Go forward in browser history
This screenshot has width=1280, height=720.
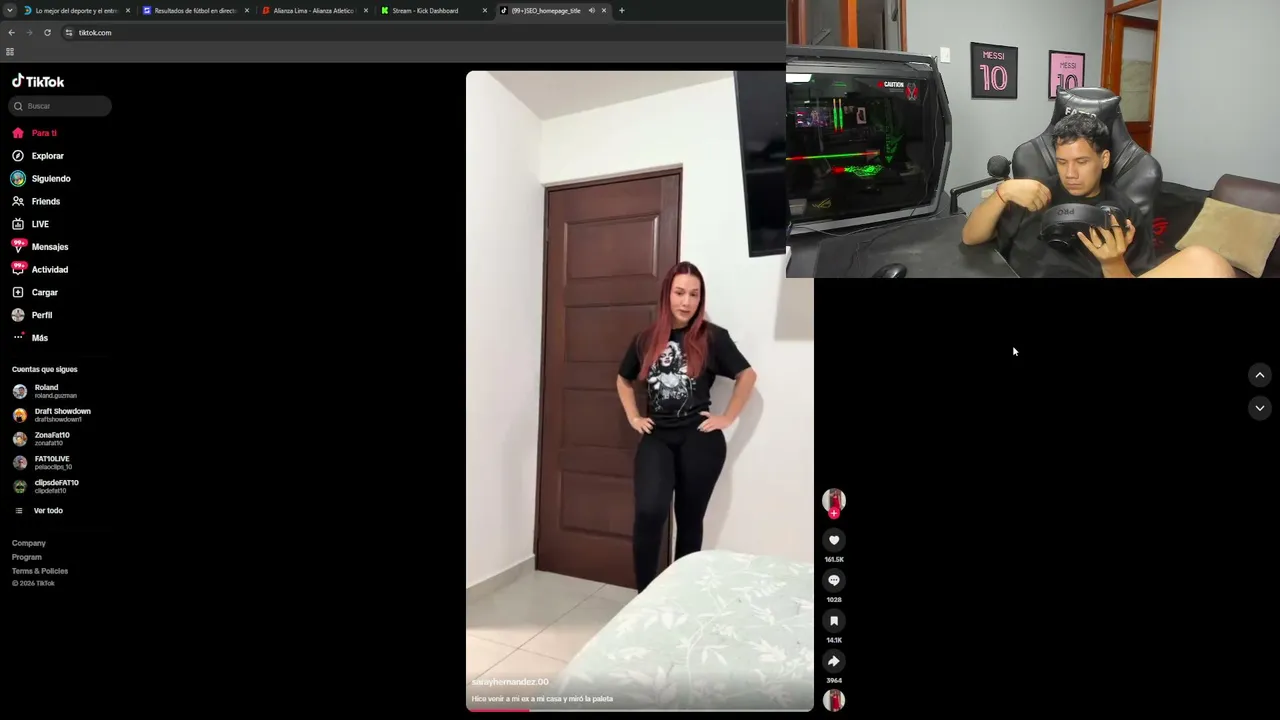[x=29, y=33]
